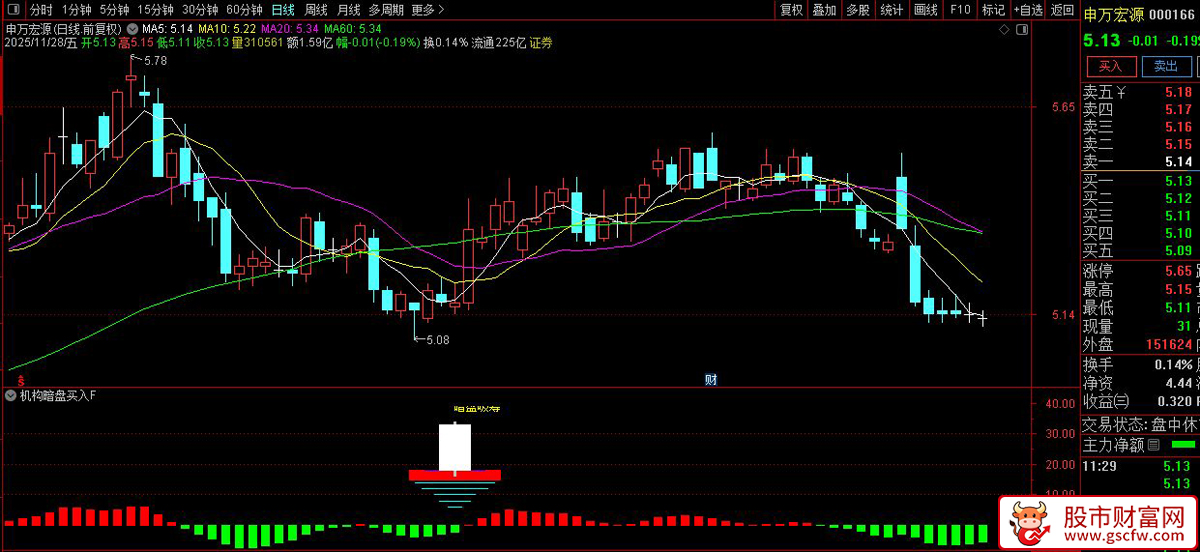Click the 11:29 trade tick row
The image size is (1200, 552).
coord(1141,466)
